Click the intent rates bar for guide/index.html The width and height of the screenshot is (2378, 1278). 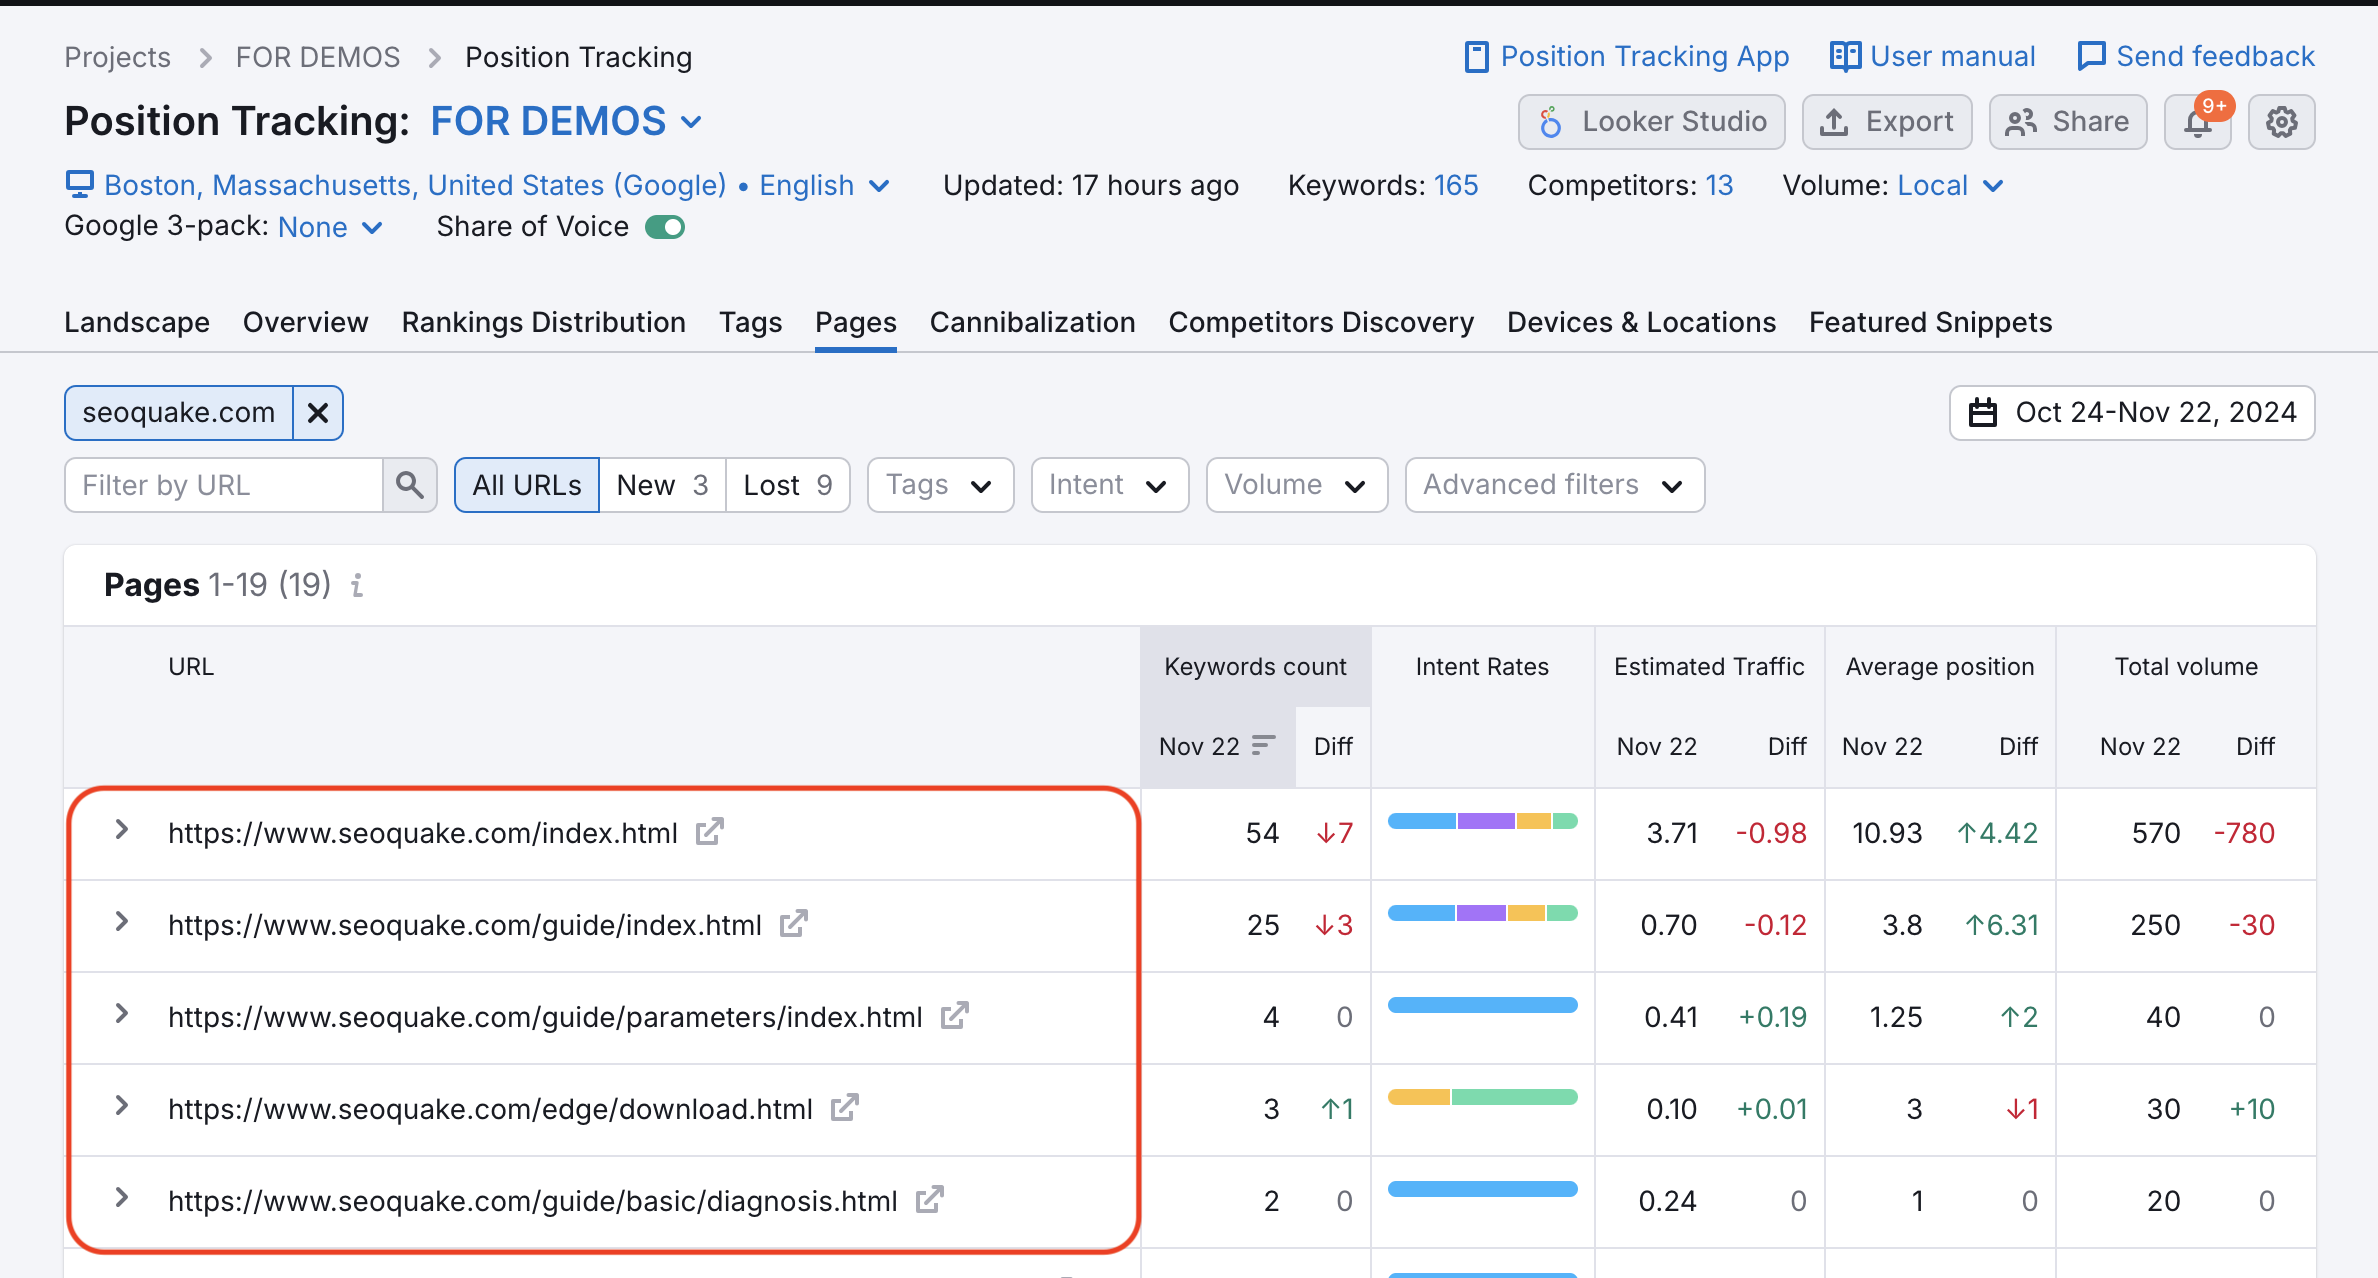pyautogui.click(x=1482, y=913)
